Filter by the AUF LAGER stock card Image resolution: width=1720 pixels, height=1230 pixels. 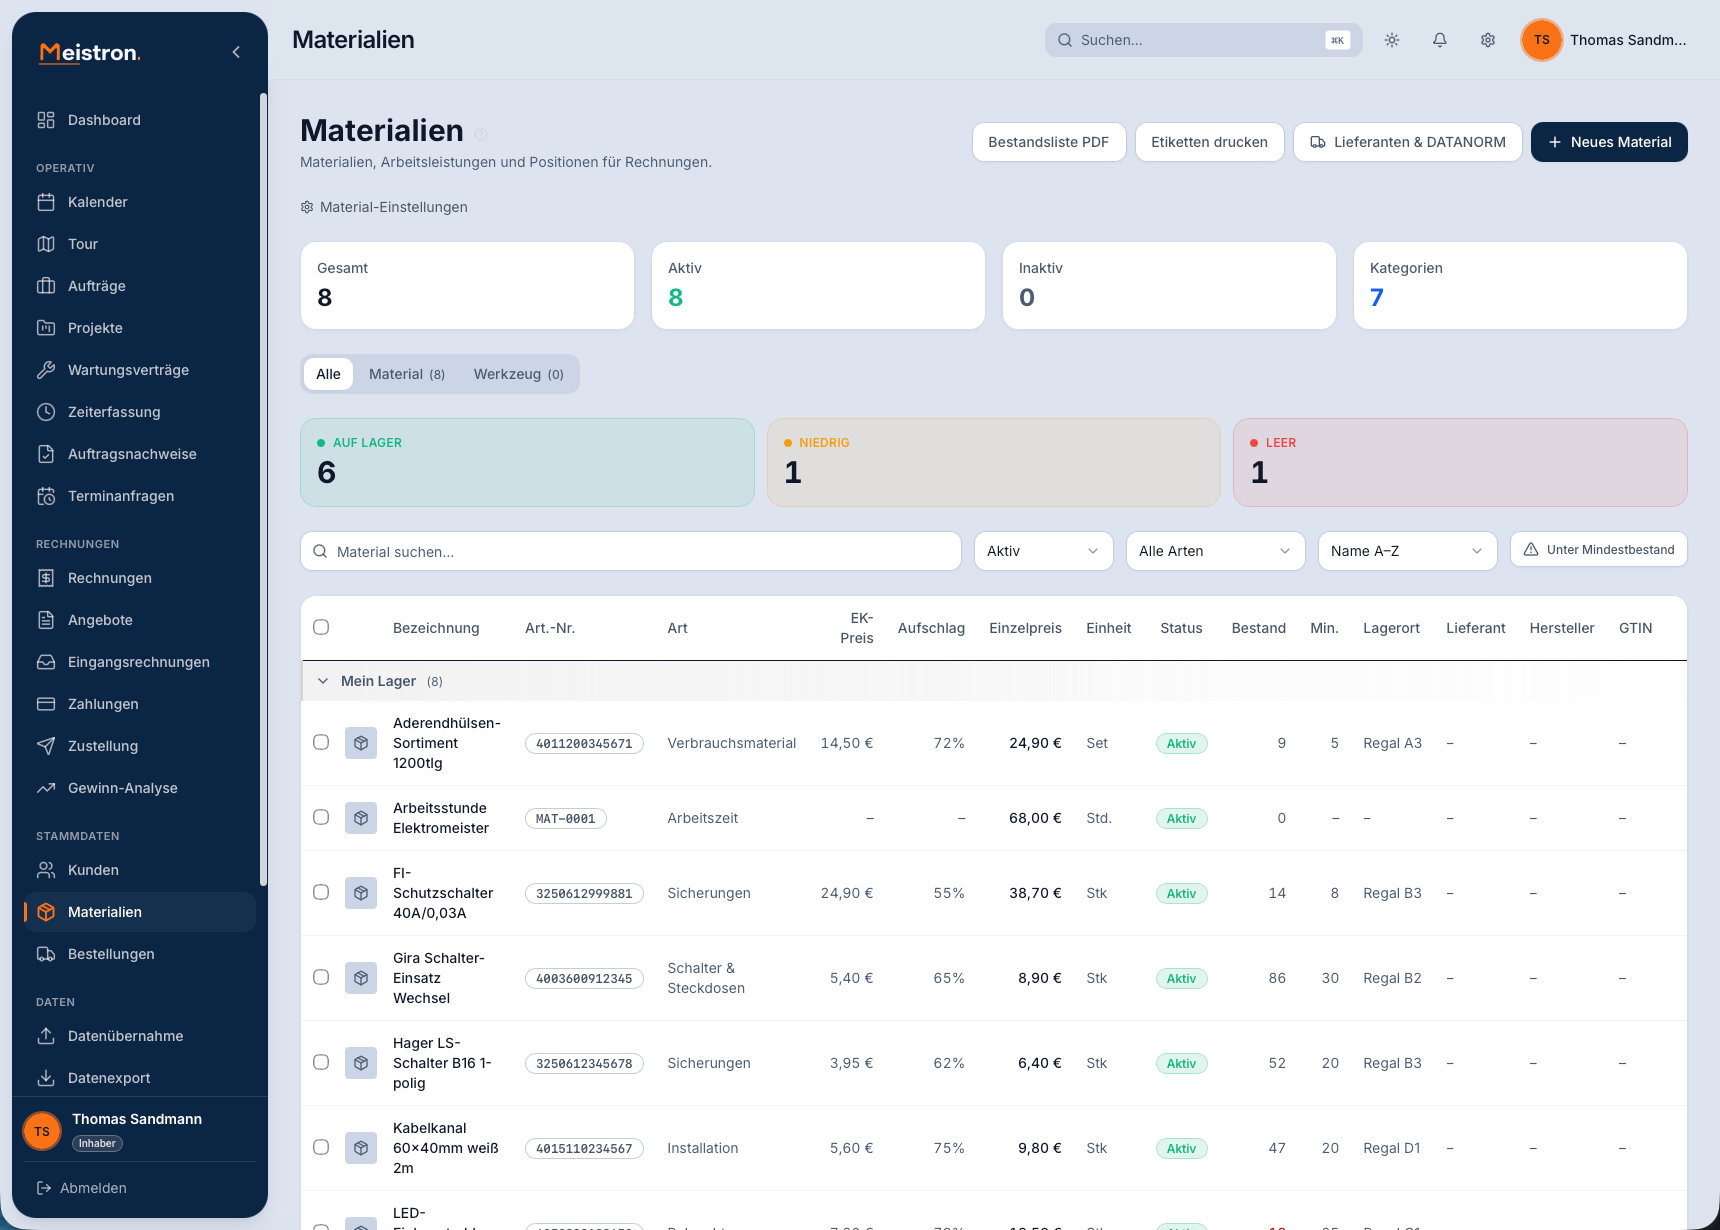527,462
